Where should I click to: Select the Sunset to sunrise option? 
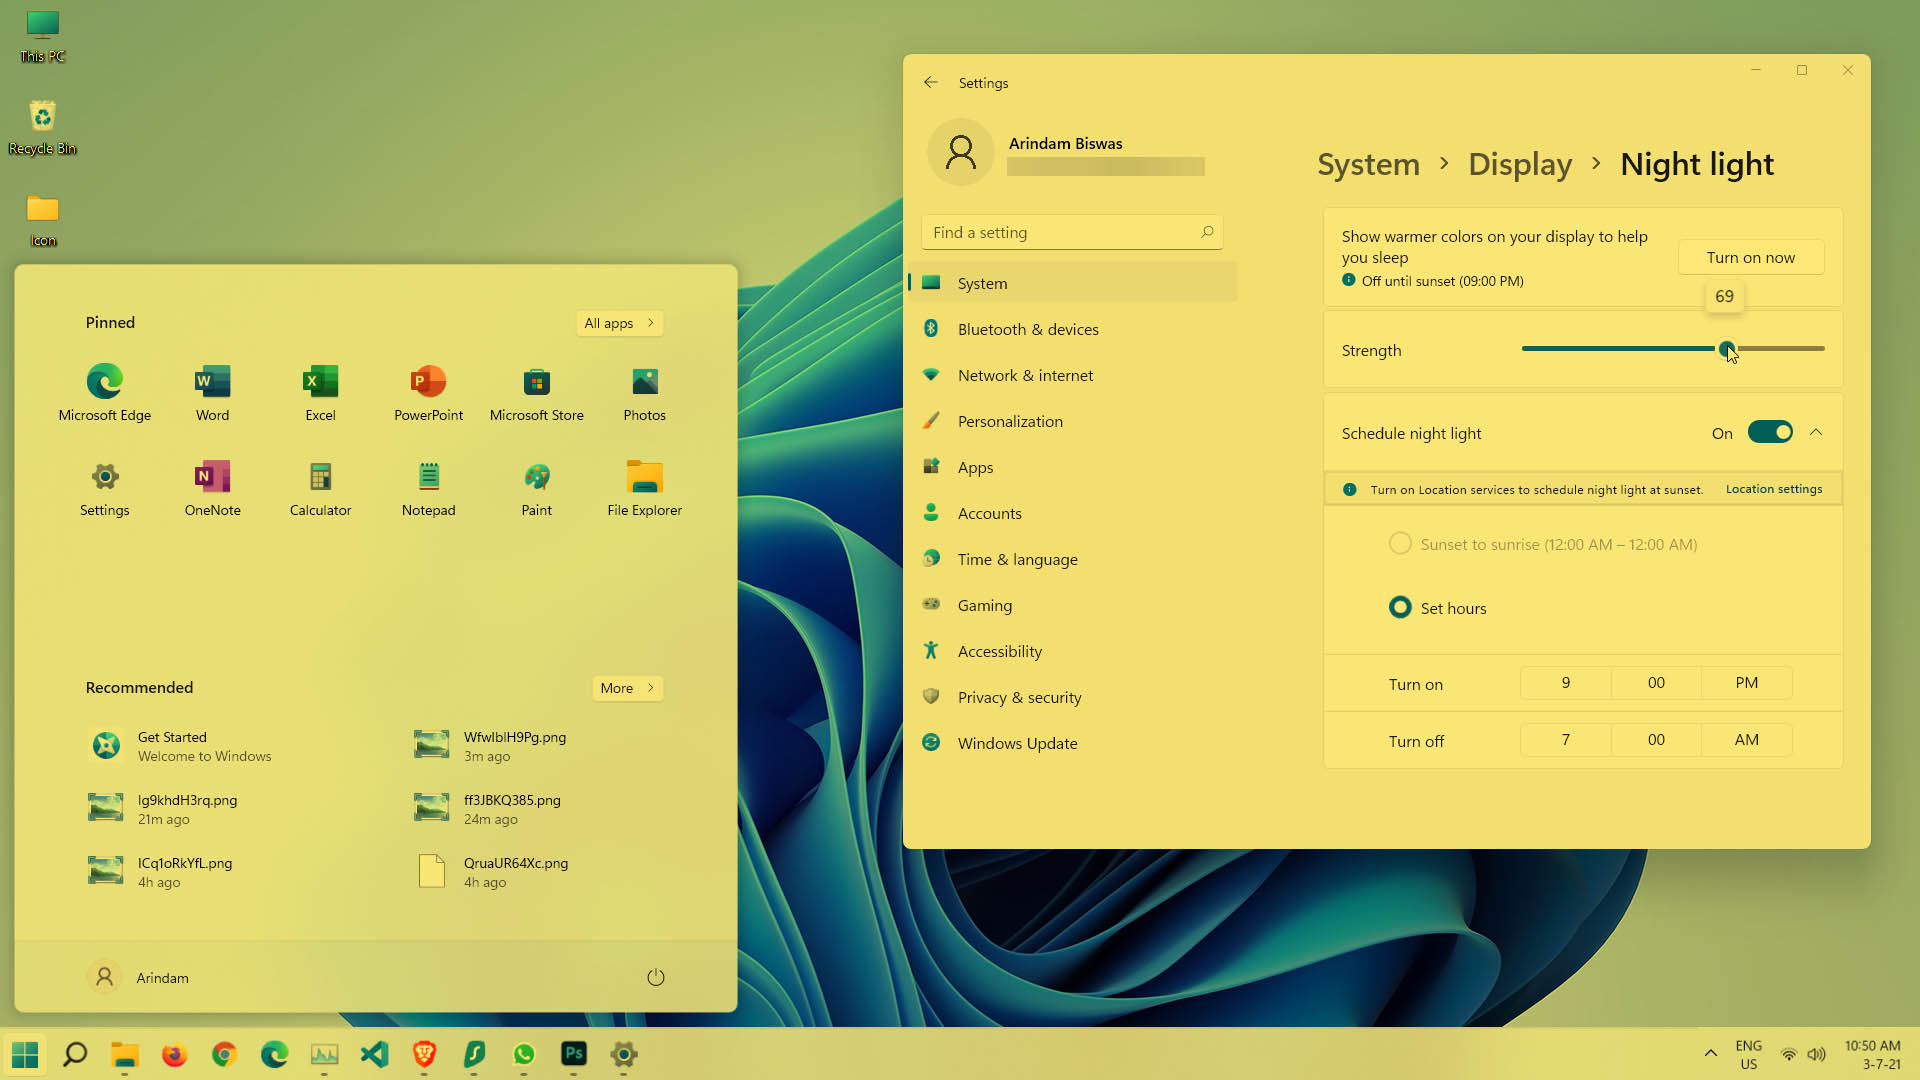[1400, 543]
